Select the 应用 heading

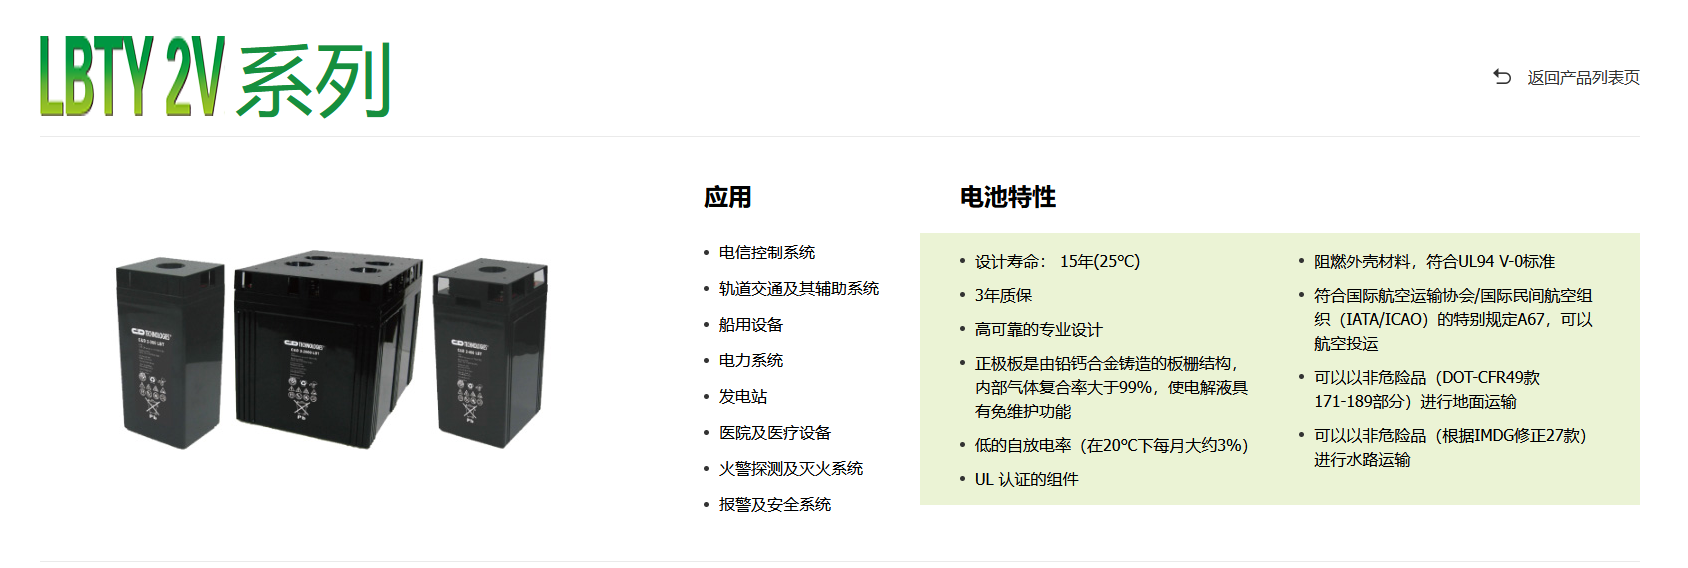728,197
